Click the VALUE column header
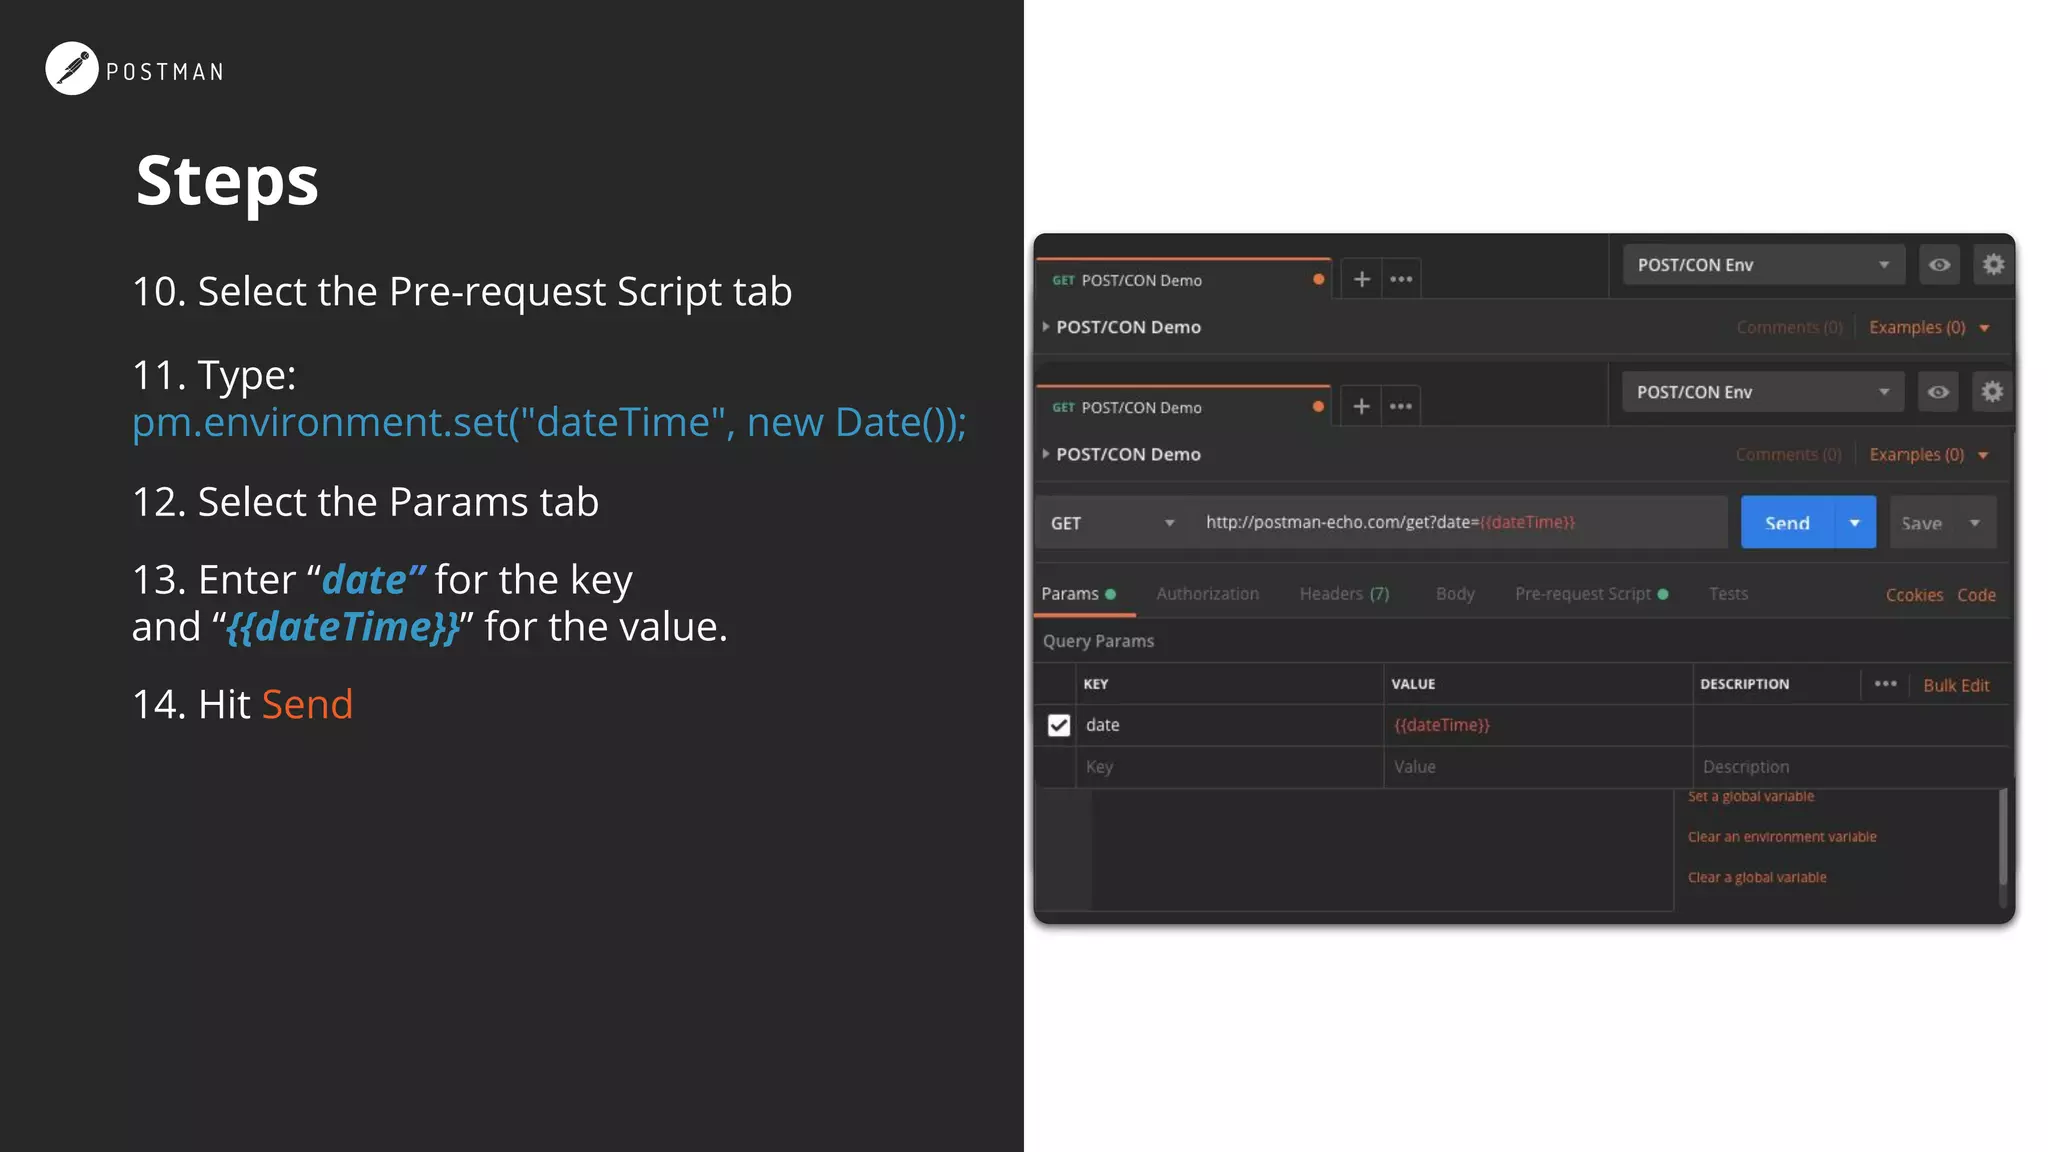 click(x=1413, y=684)
